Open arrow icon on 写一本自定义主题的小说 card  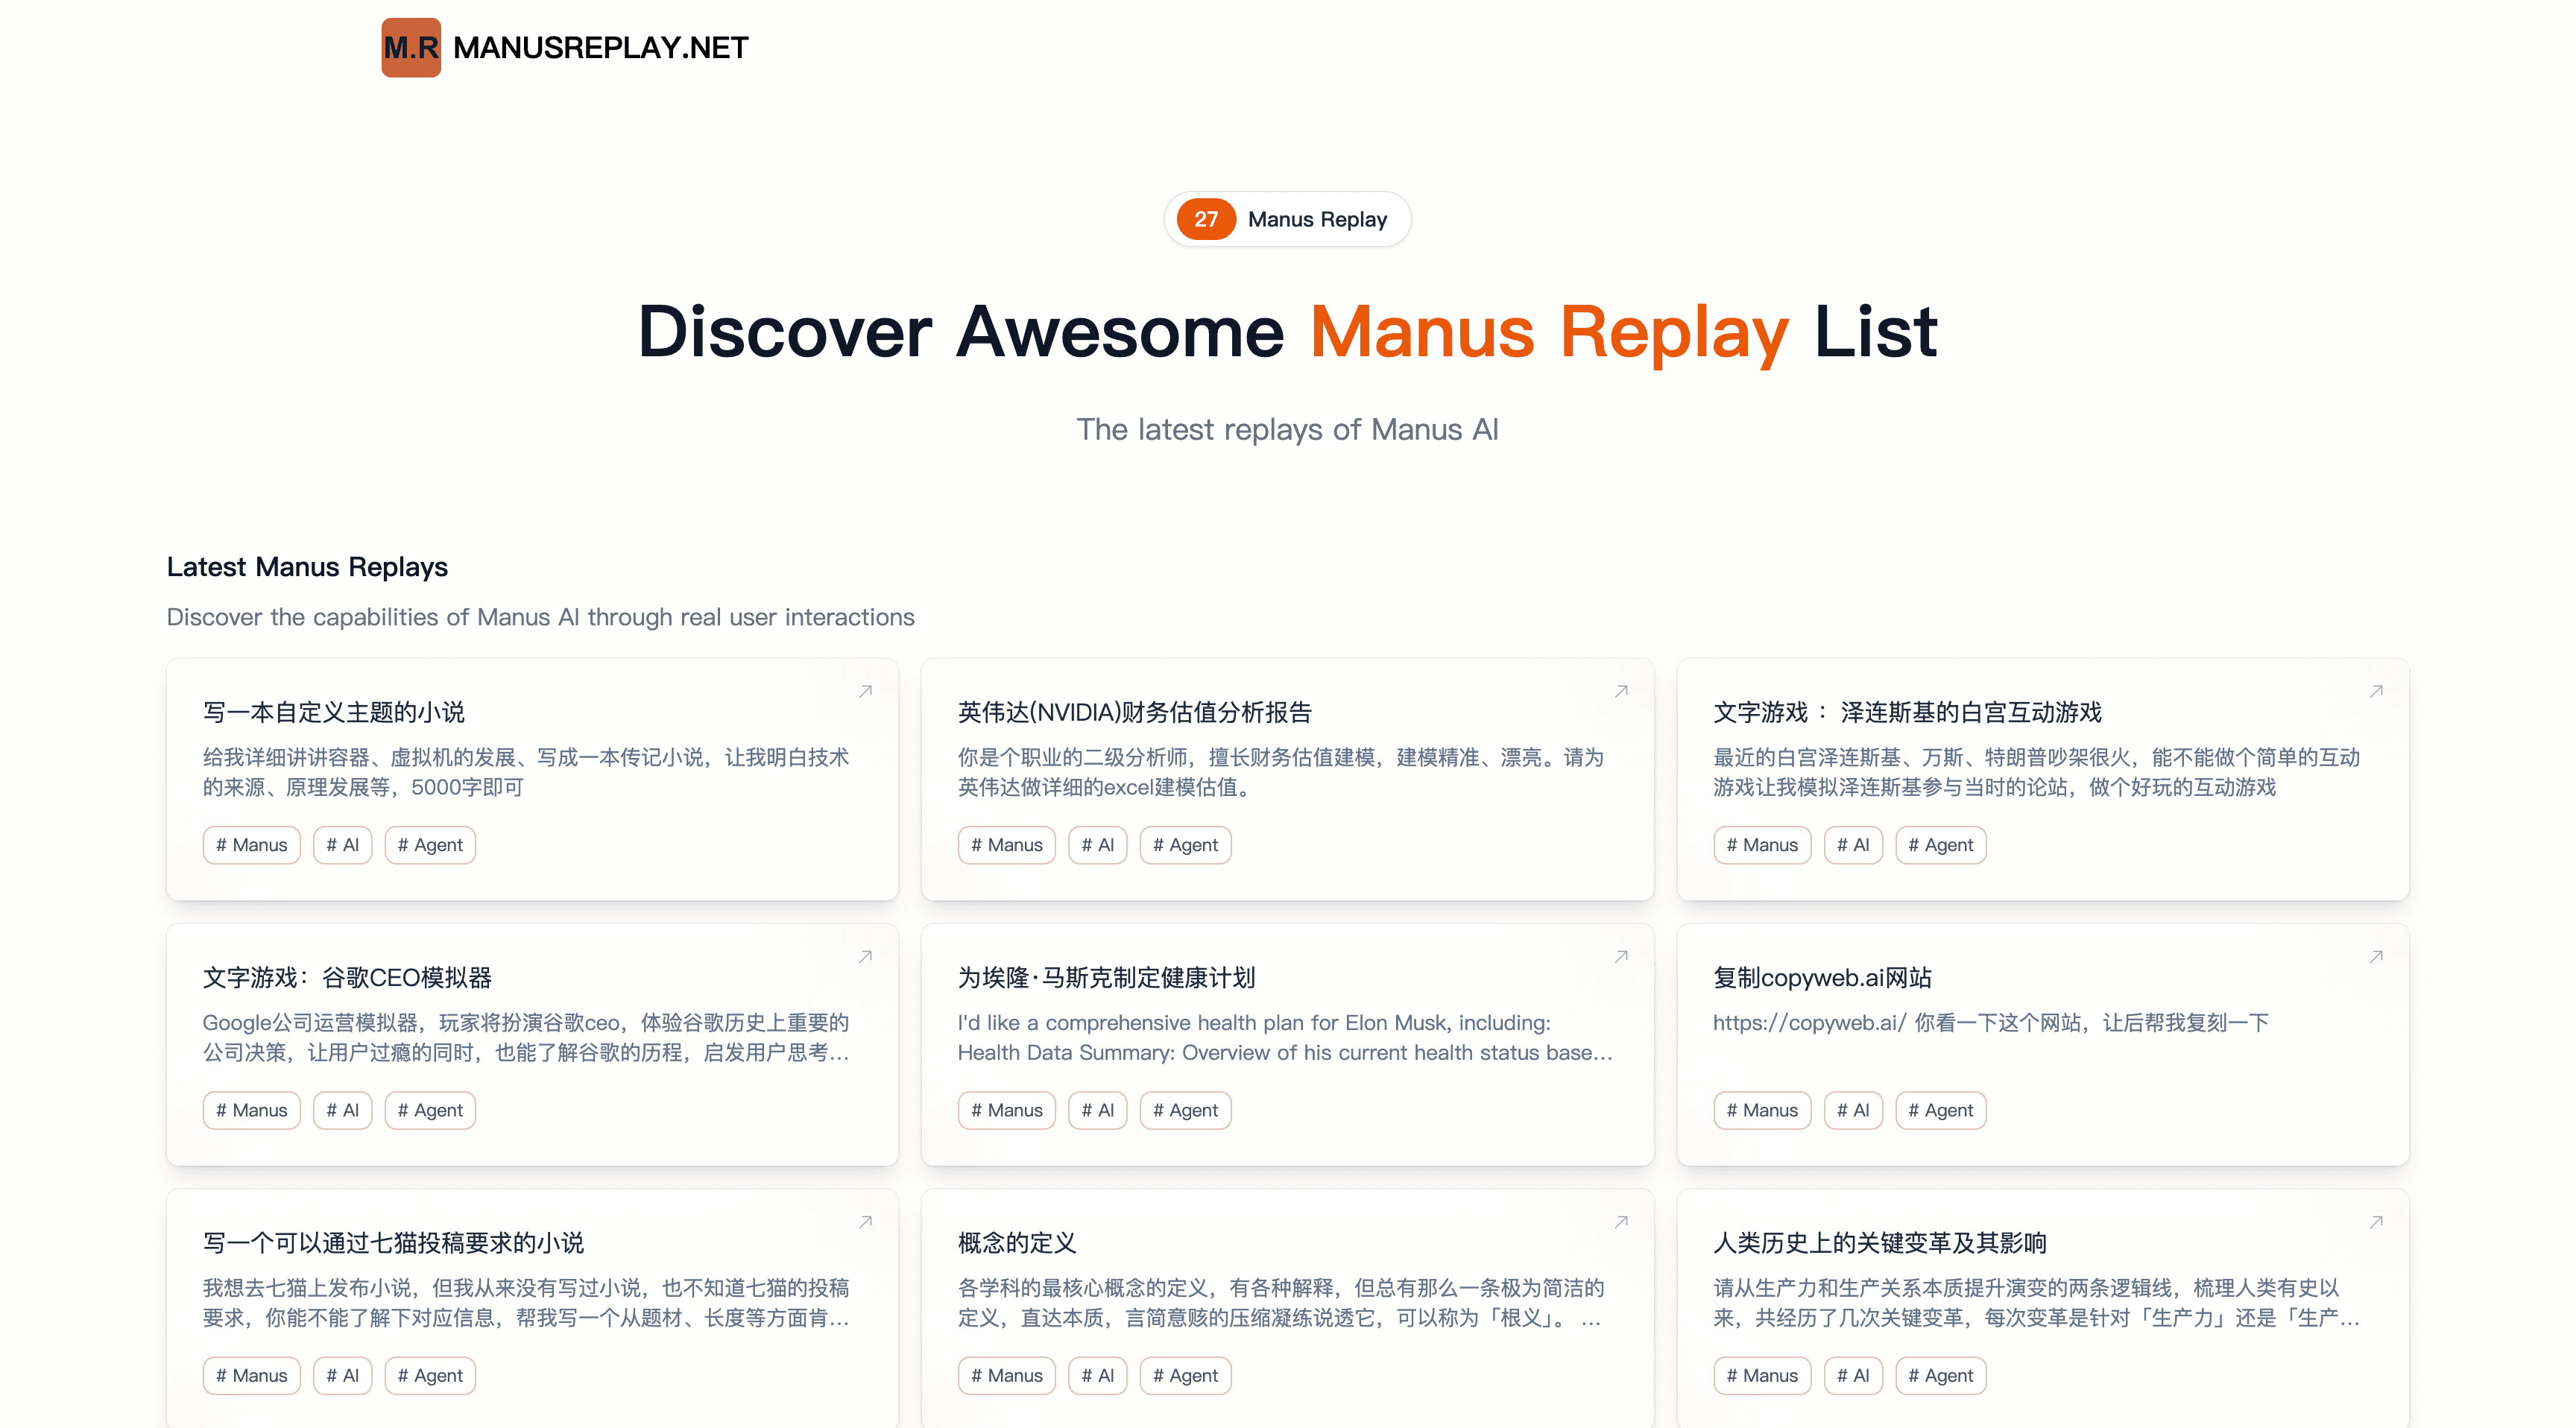[866, 691]
